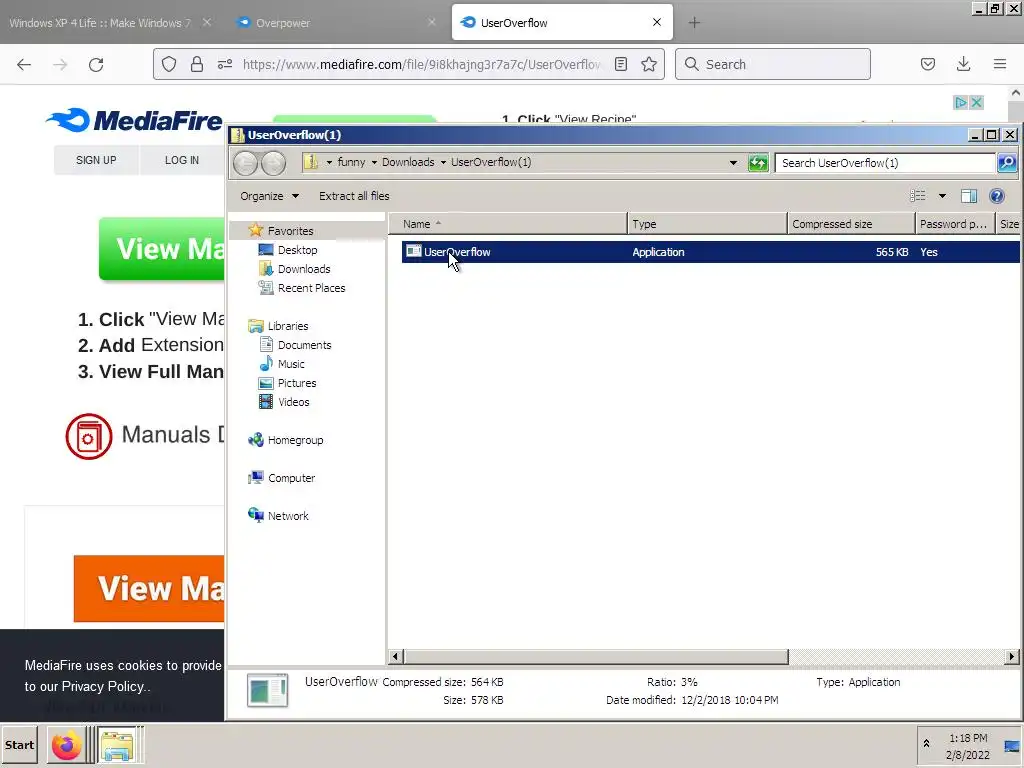Click Windows Explorer taskbar icon

[117, 745]
